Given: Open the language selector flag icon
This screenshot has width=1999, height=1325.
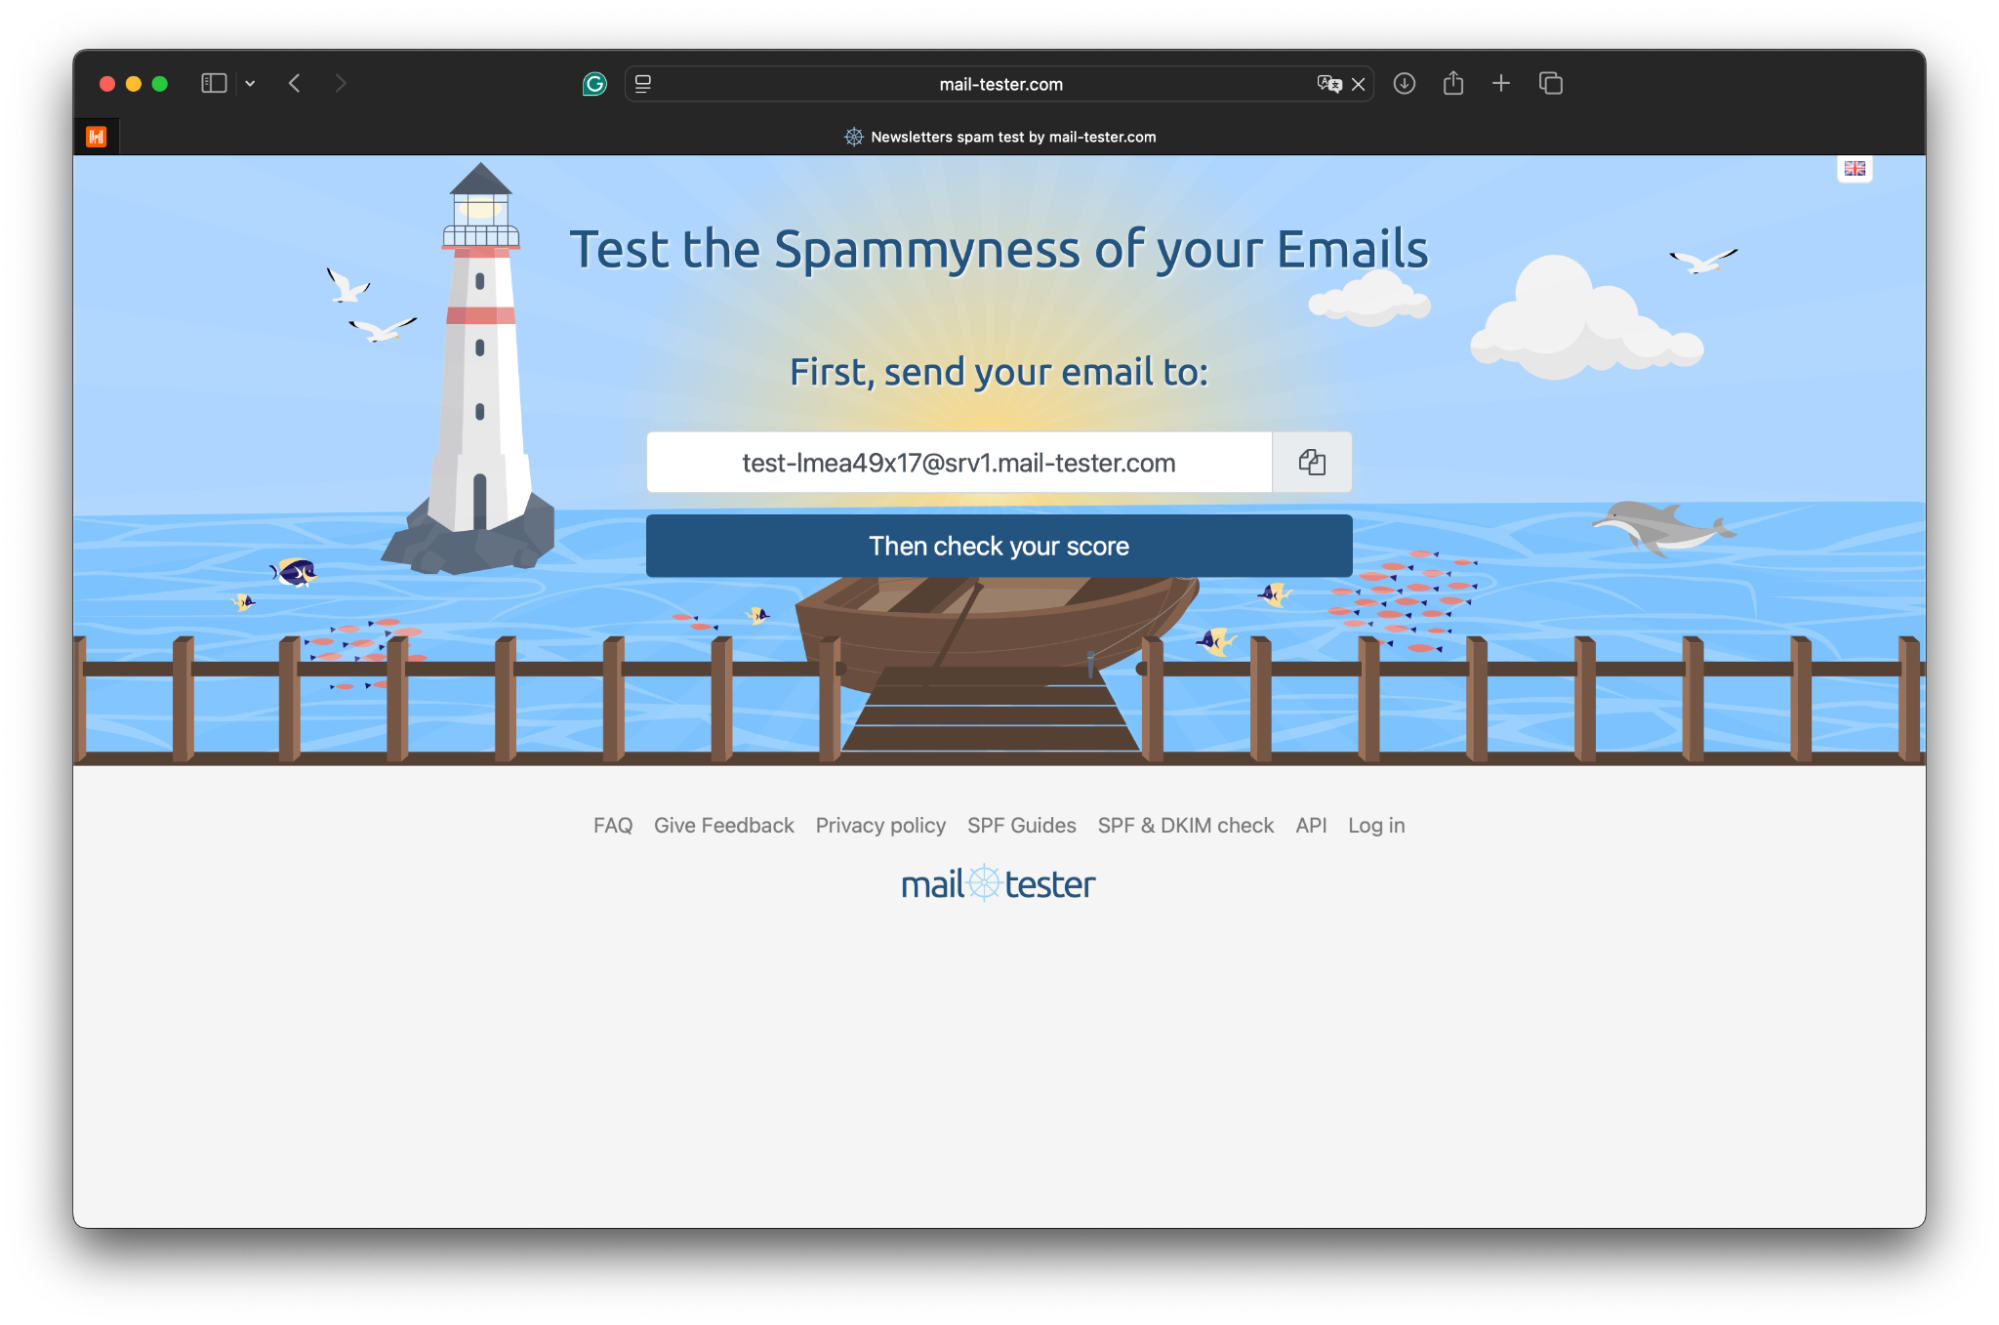Looking at the screenshot, I should [x=1854, y=169].
